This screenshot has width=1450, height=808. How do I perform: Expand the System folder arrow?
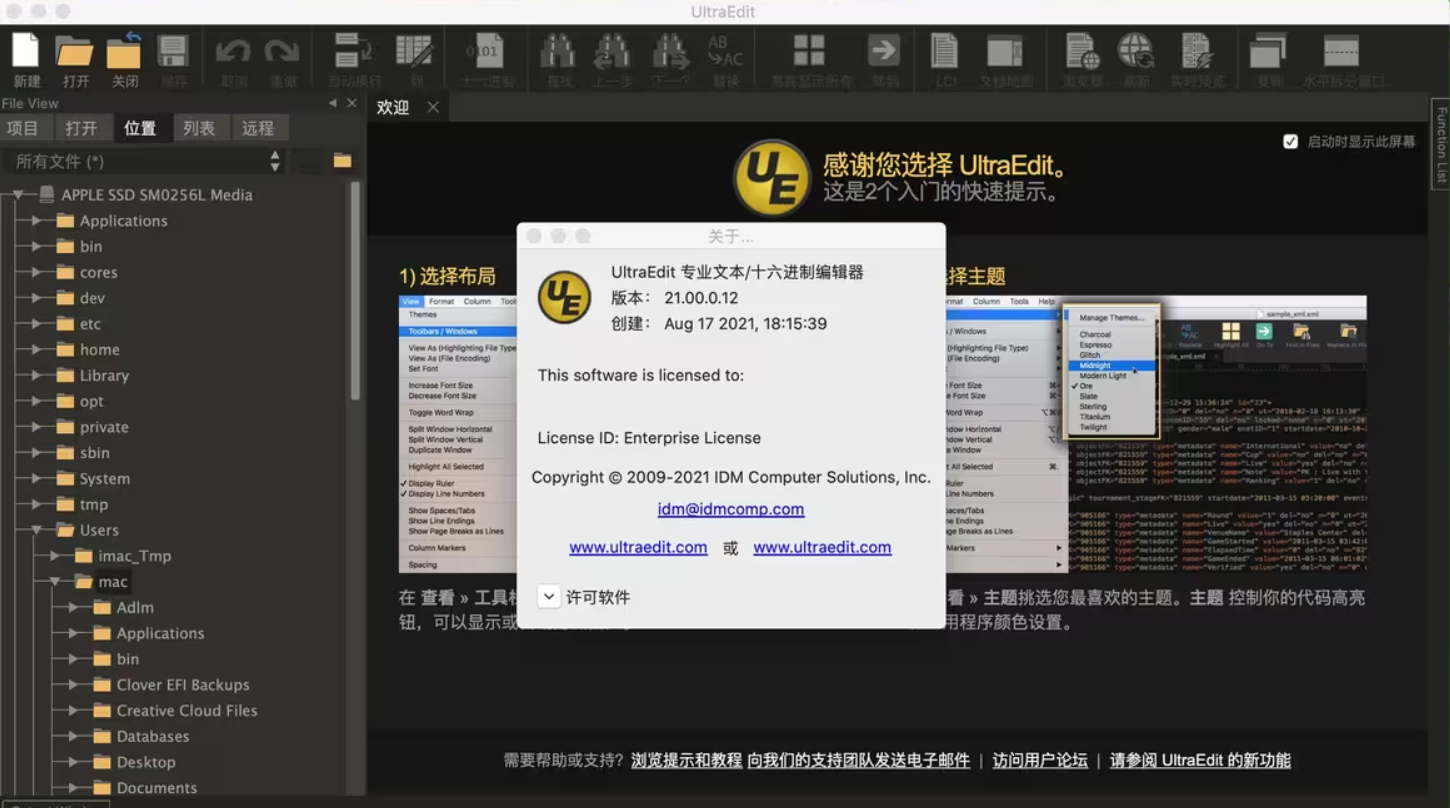(x=37, y=479)
